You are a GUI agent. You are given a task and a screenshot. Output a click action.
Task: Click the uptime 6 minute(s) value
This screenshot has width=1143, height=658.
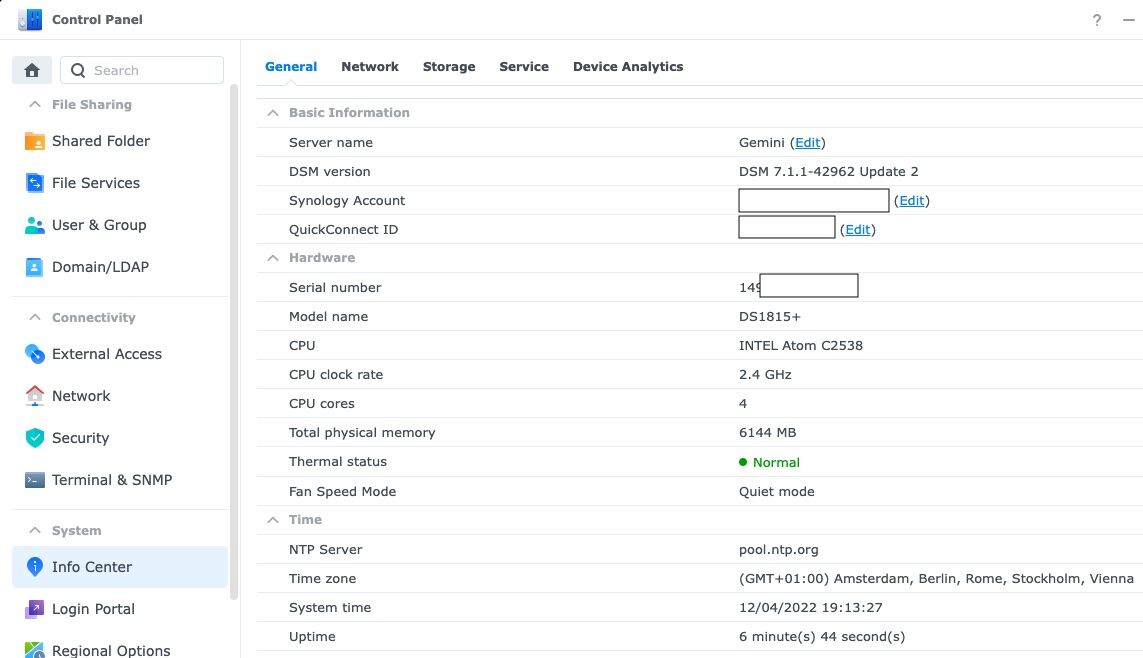coord(822,636)
